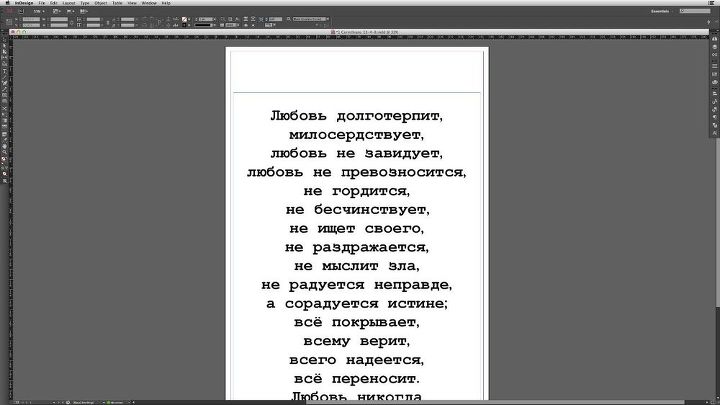This screenshot has width=720, height=405.
Task: Activate the Hand tool
Action: (5, 148)
